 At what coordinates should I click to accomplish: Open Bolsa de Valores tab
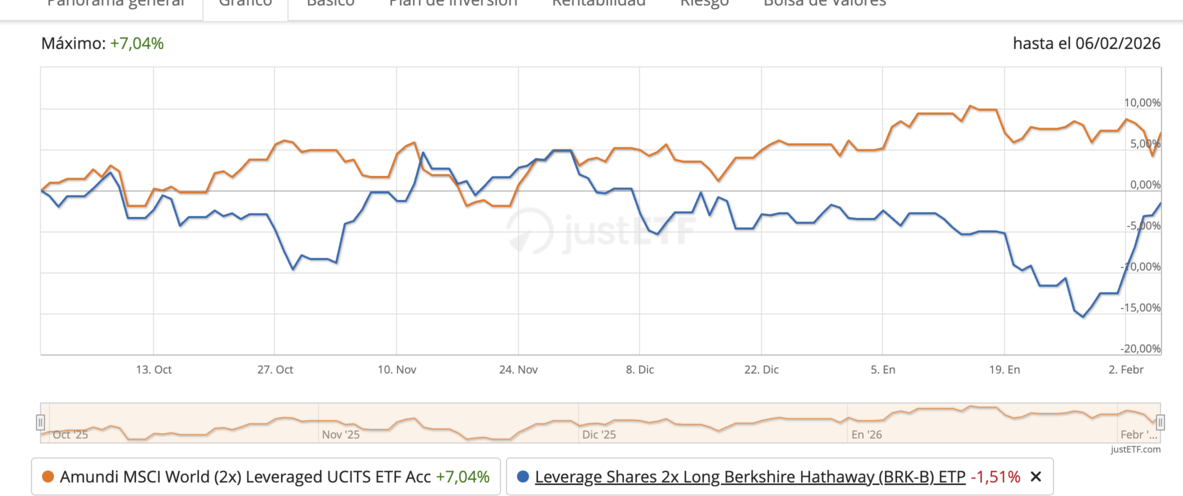coord(824,3)
